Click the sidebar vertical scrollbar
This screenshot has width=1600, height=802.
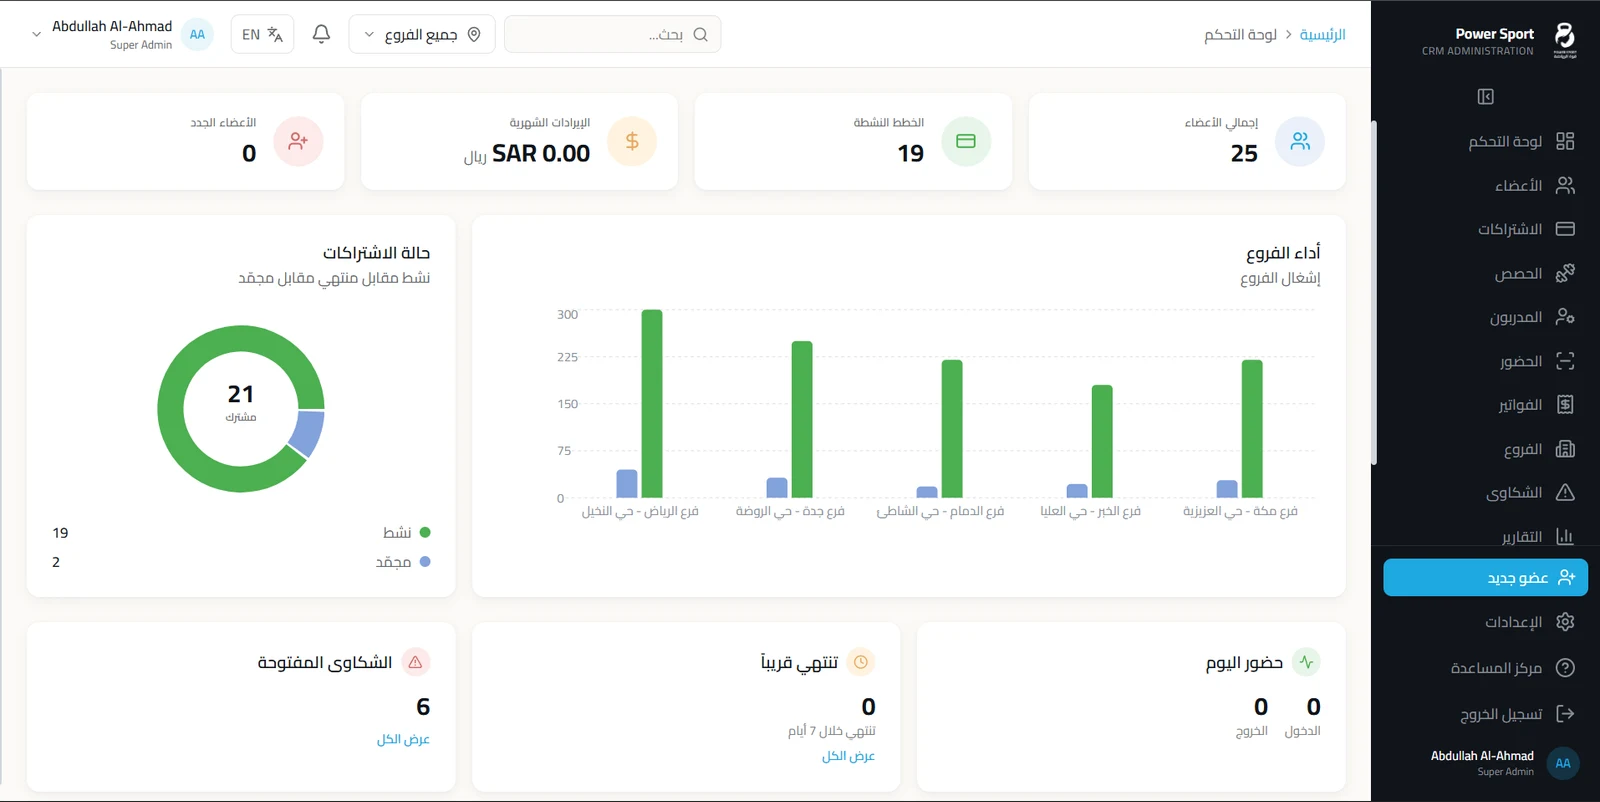pos(1374,292)
